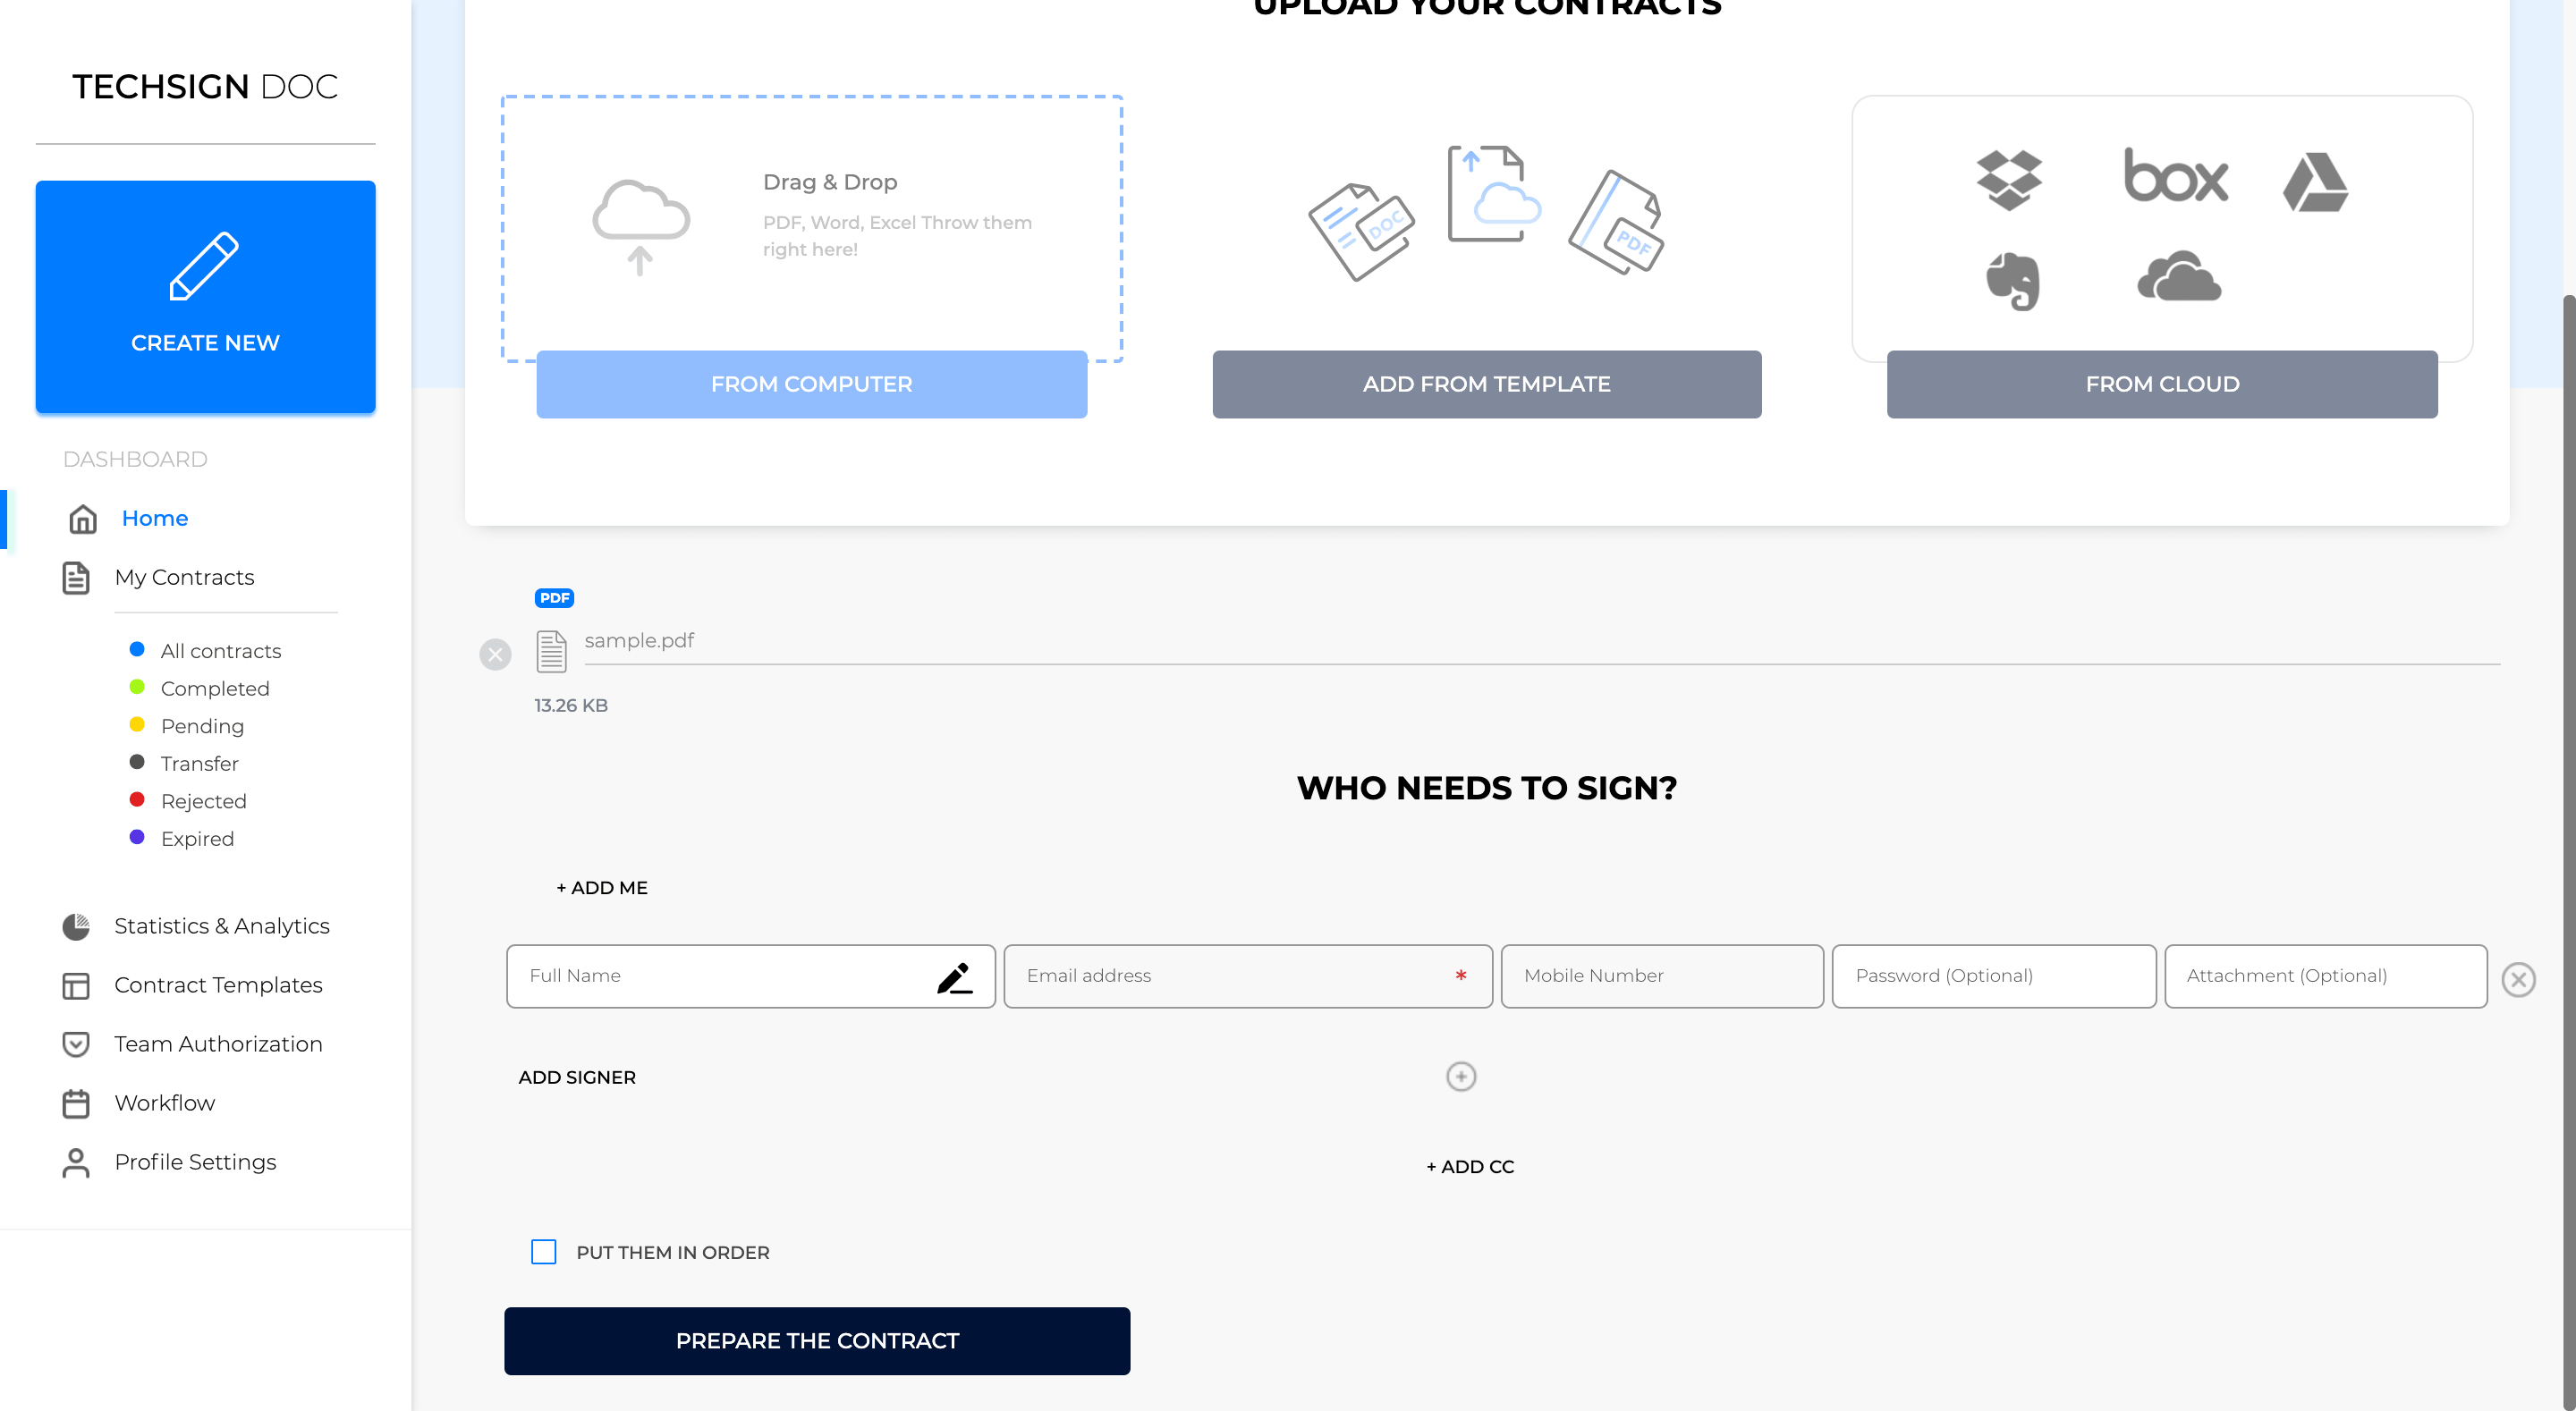The height and width of the screenshot is (1411, 2576).
Task: Click the cloud upload icon in drop zone
Action: (x=641, y=227)
